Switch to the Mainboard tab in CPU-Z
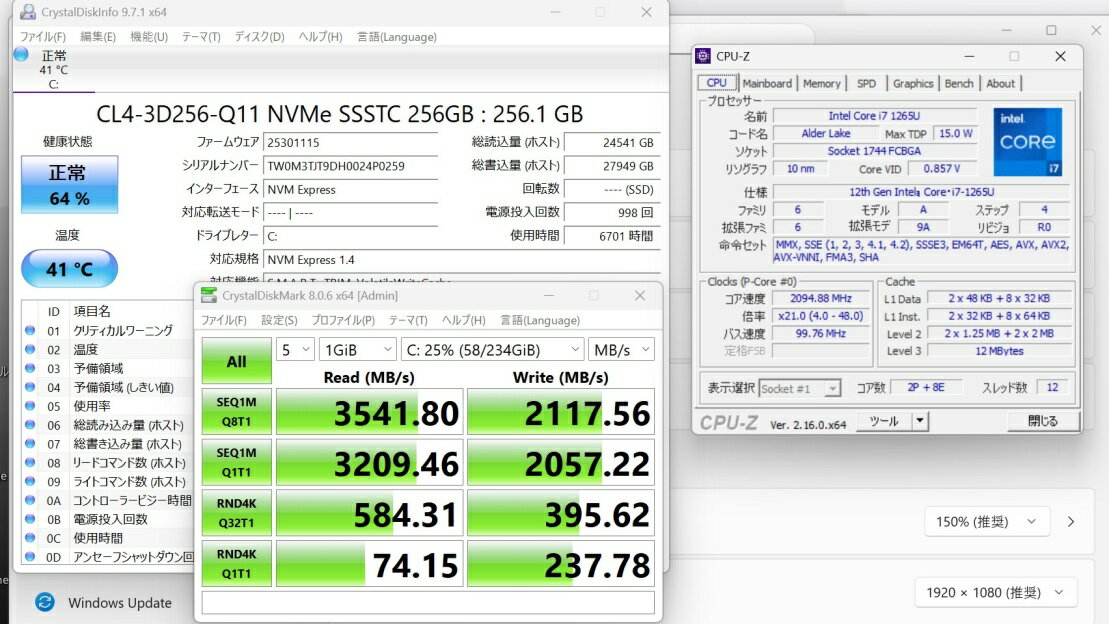Image resolution: width=1109 pixels, height=624 pixels. pos(767,84)
